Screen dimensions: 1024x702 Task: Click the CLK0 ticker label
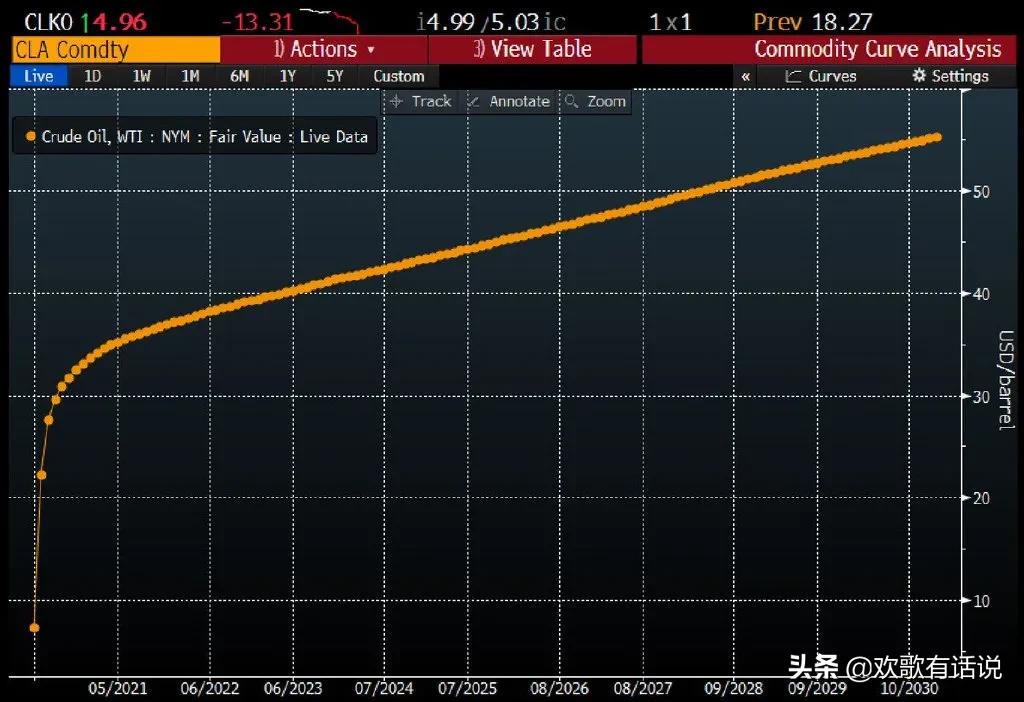click(x=48, y=23)
